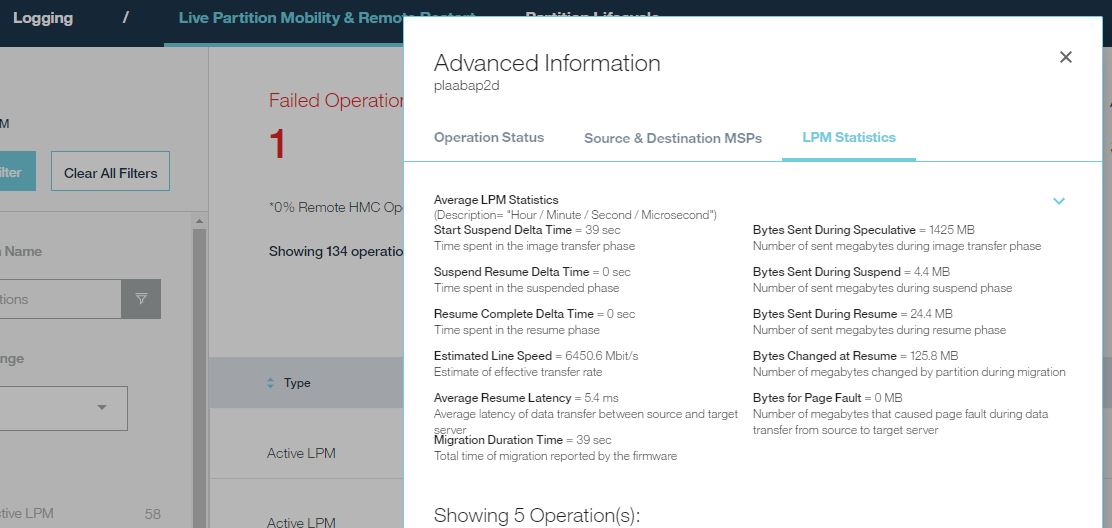Click the Active LPM 58 filter entry
The image size is (1112, 528).
[x=81, y=514]
